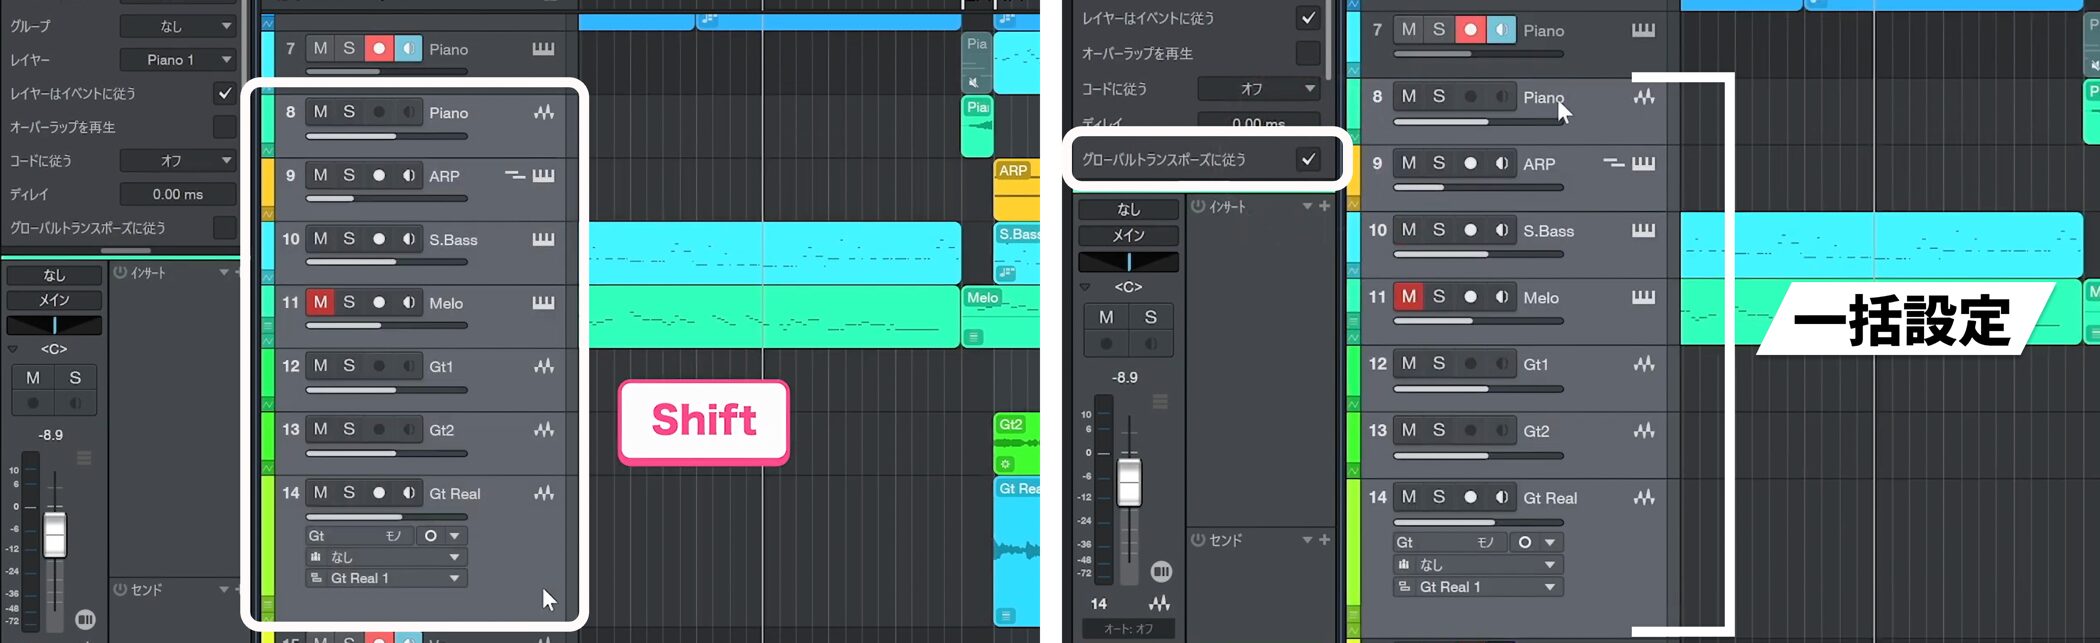Click the pink Shift key label
Viewport: 2100px width, 643px height.
tap(704, 421)
